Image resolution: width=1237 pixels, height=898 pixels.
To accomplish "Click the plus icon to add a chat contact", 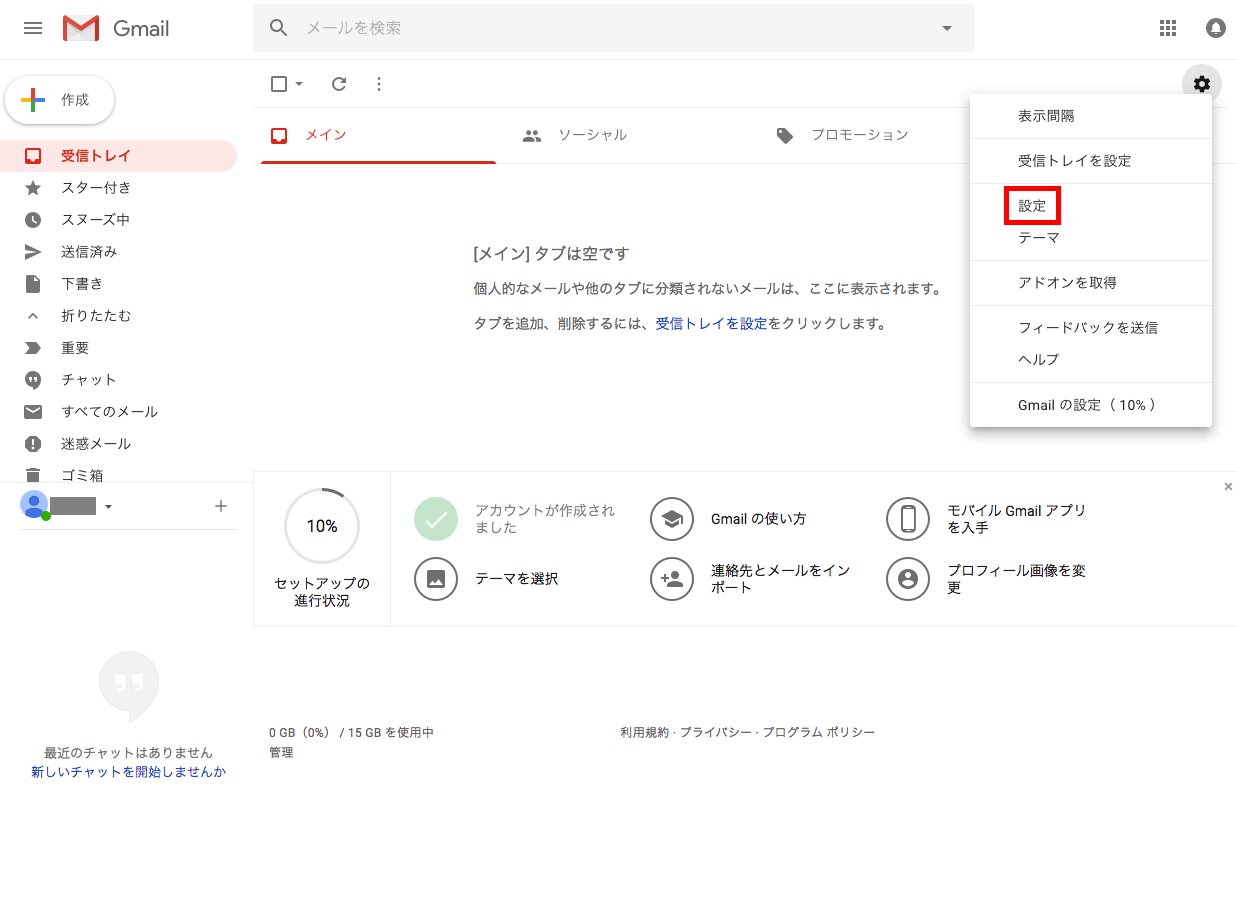I will pyautogui.click(x=221, y=506).
